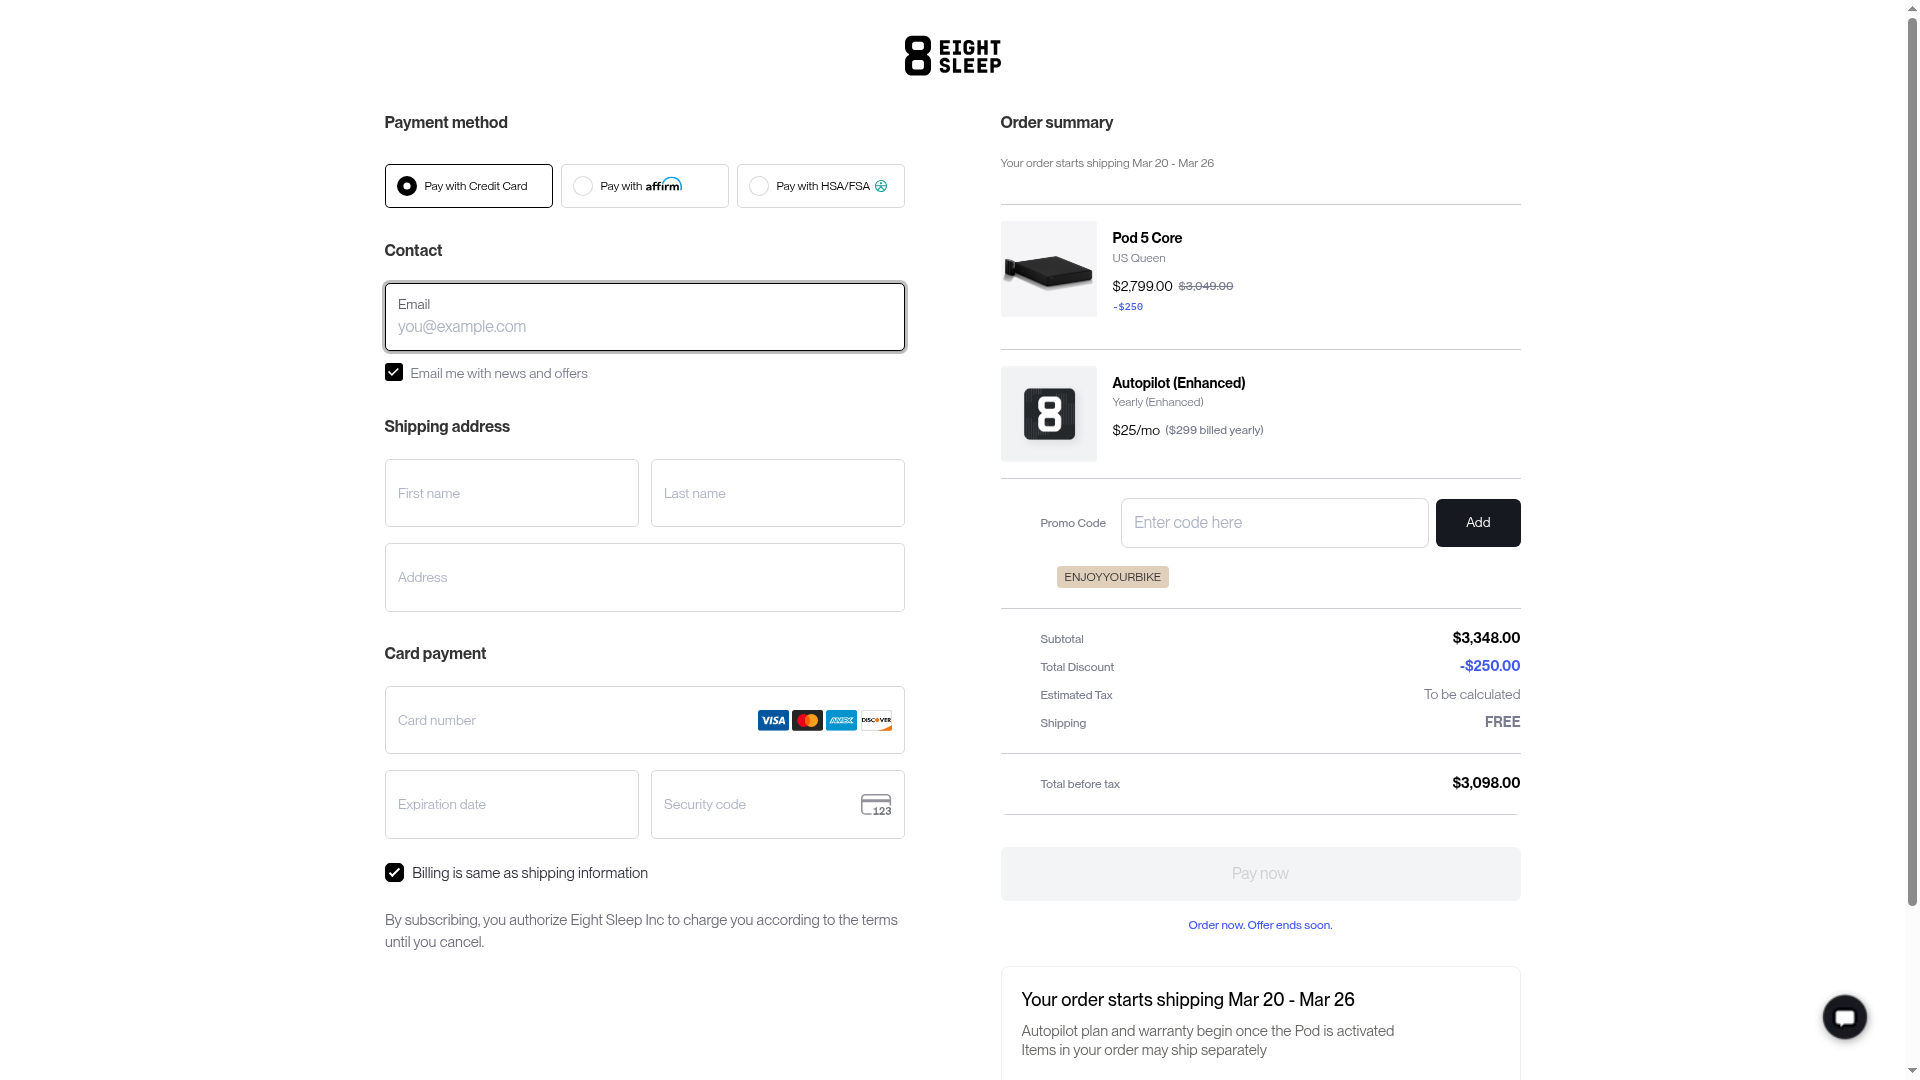
Task: Apply the ENJOYYOURBIKE promo tag
Action: click(x=1112, y=577)
